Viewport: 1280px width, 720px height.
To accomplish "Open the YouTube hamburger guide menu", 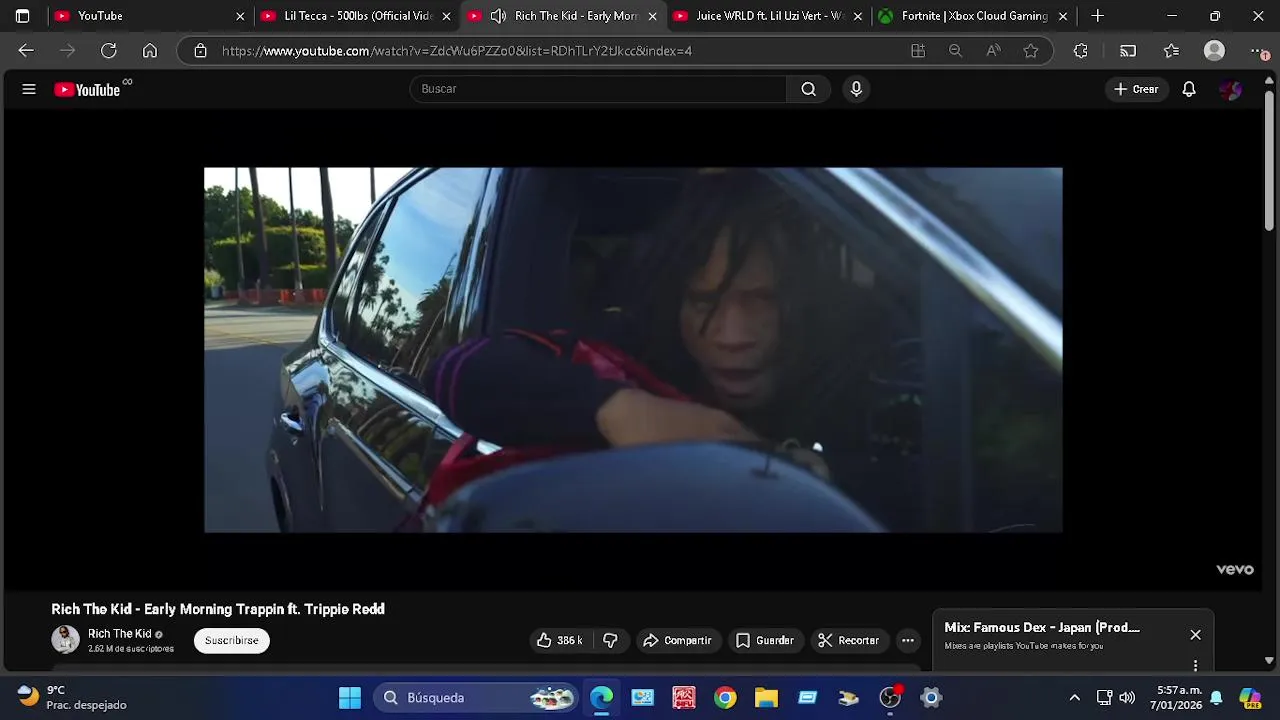I will [29, 89].
